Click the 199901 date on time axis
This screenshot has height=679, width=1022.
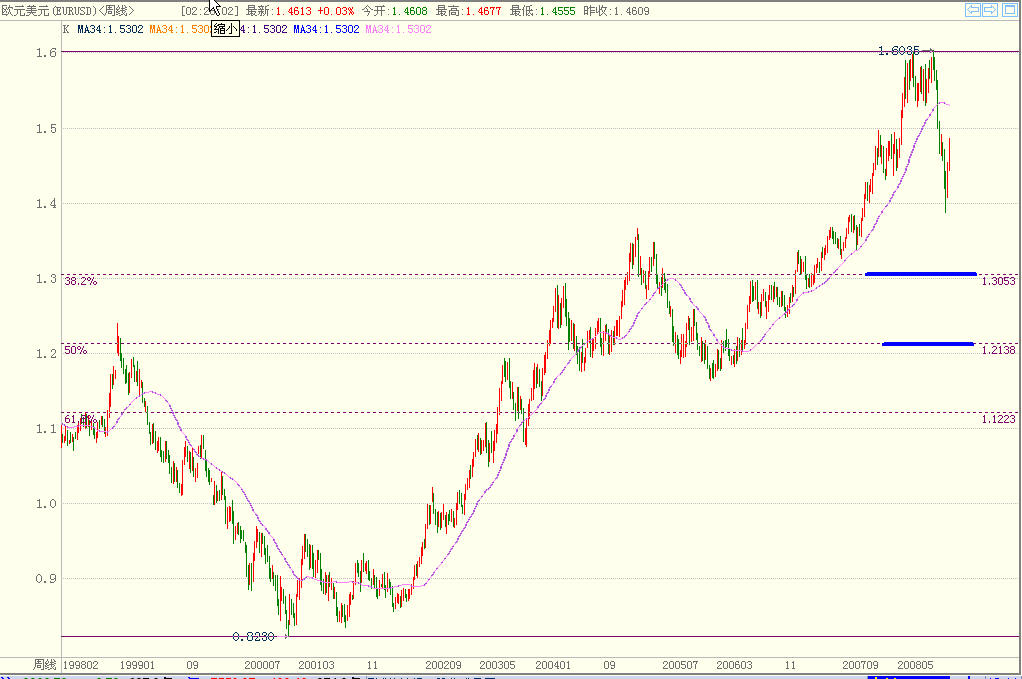(138, 665)
